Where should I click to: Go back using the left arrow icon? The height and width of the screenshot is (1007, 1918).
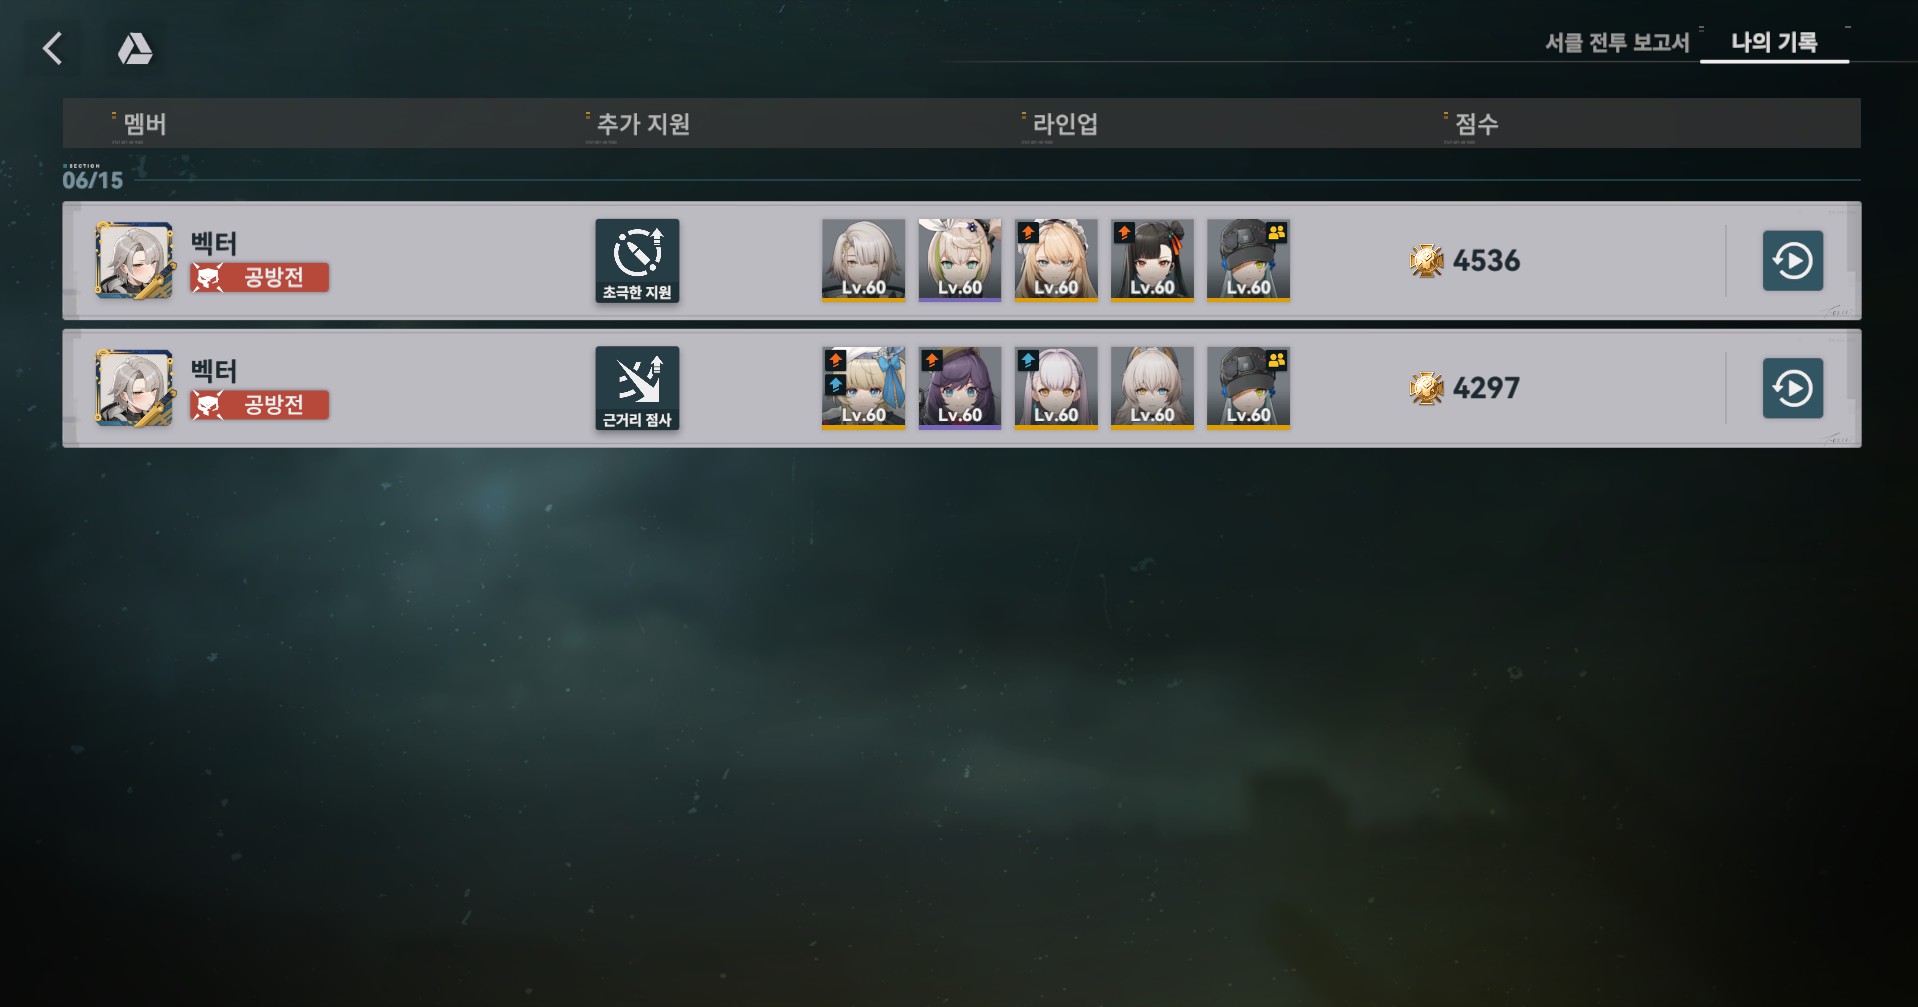[53, 48]
